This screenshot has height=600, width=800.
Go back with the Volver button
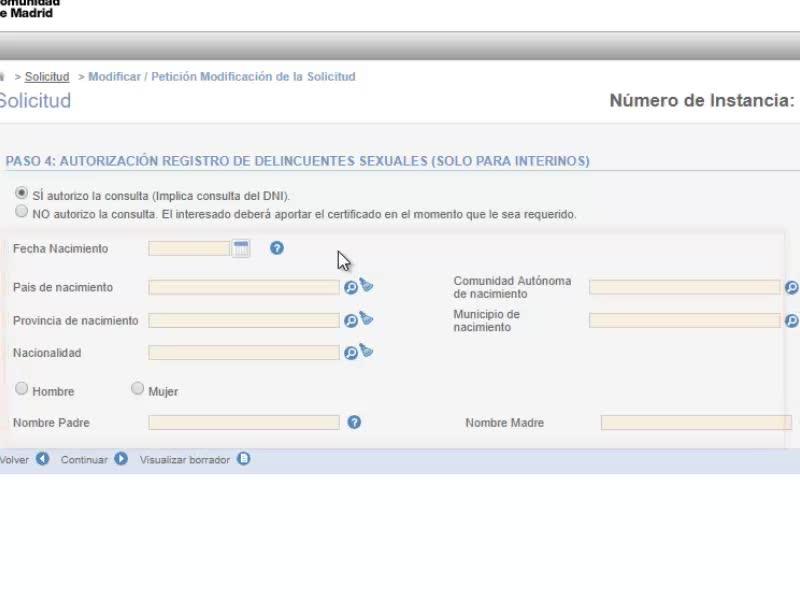point(24,459)
